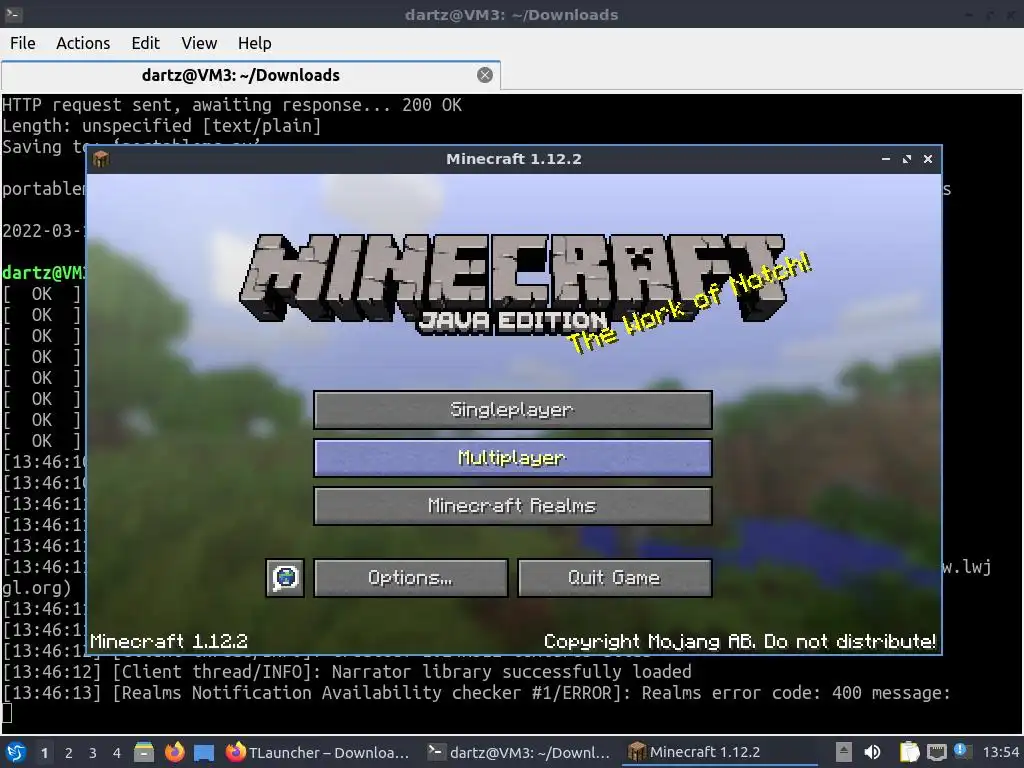Switch to the TLauncher Firefox window in the taskbar
The image size is (1024, 768).
pyautogui.click(x=318, y=752)
